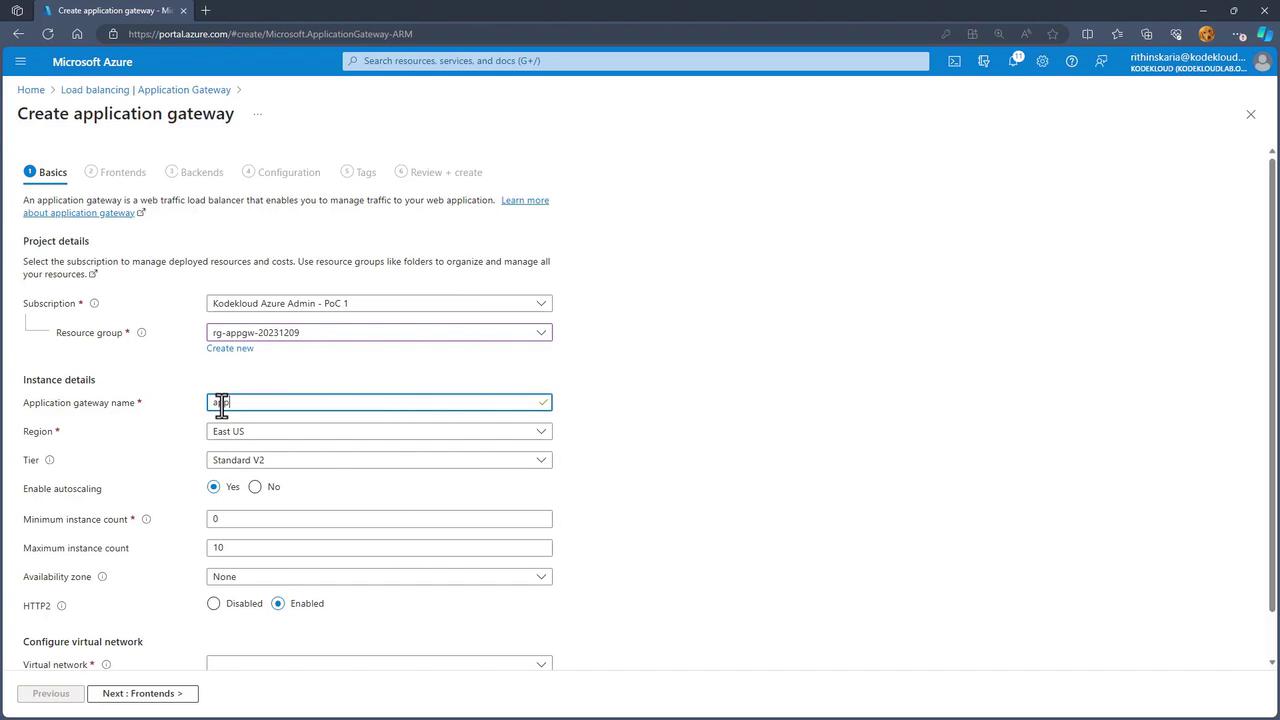Open Azure portal settings gear

tap(1042, 61)
